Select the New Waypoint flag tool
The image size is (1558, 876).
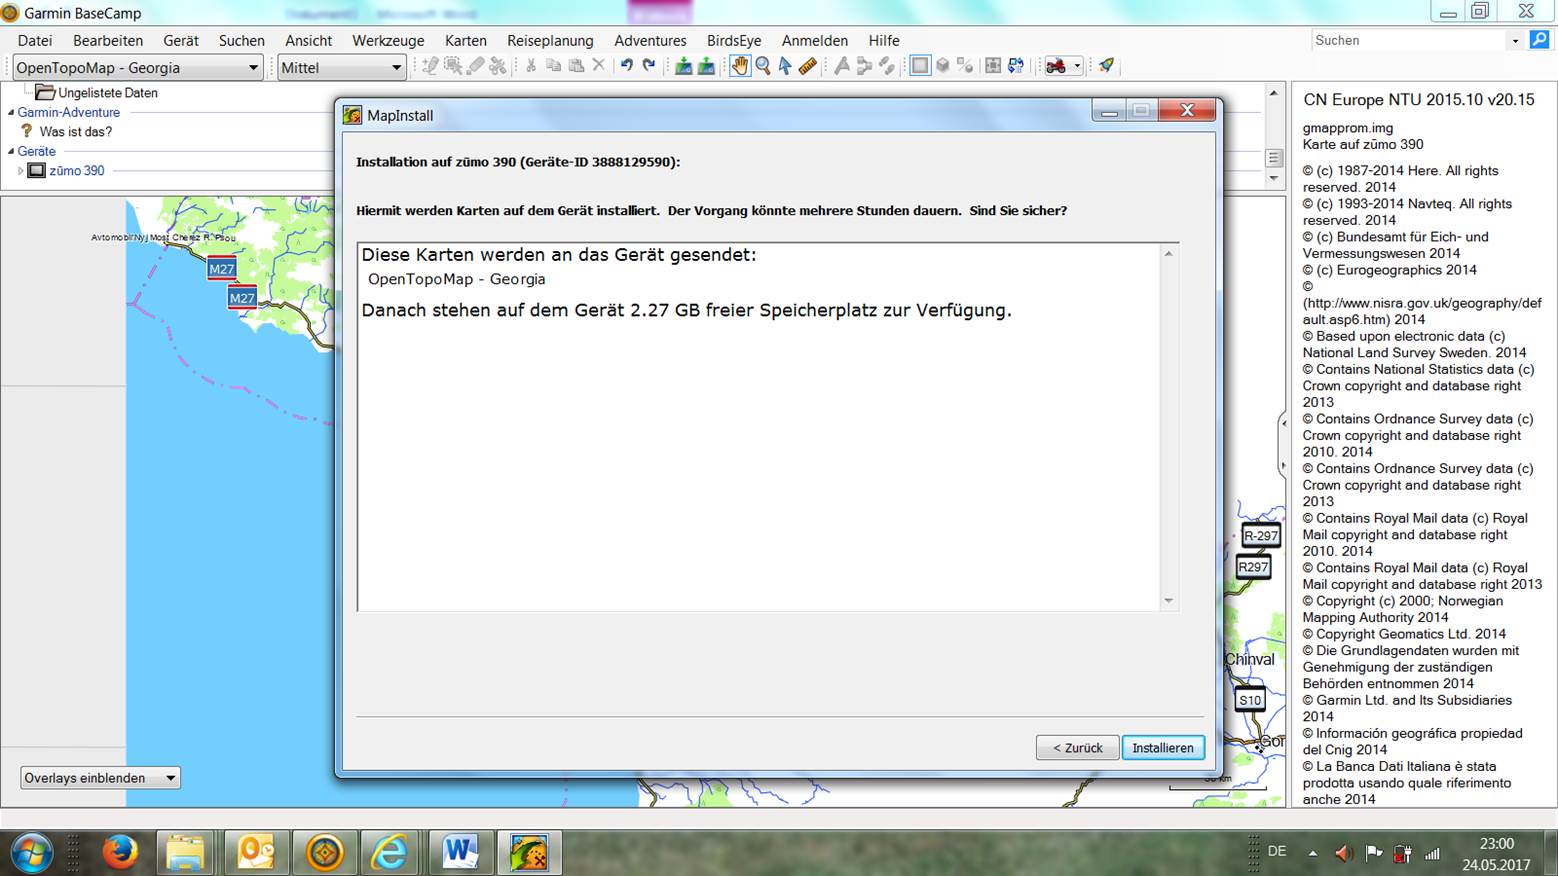(x=841, y=66)
